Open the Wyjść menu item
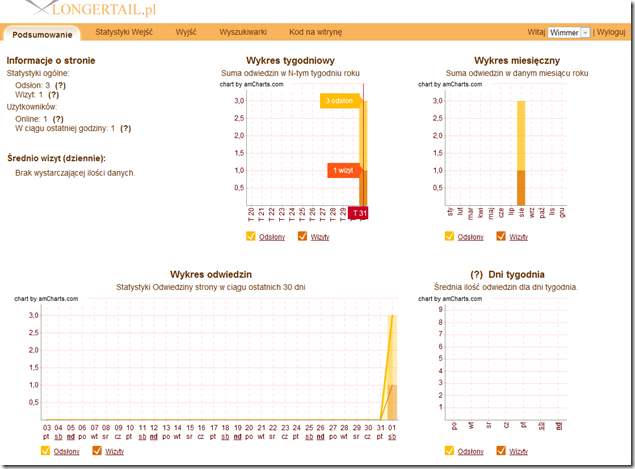635x469 pixels. (x=186, y=32)
